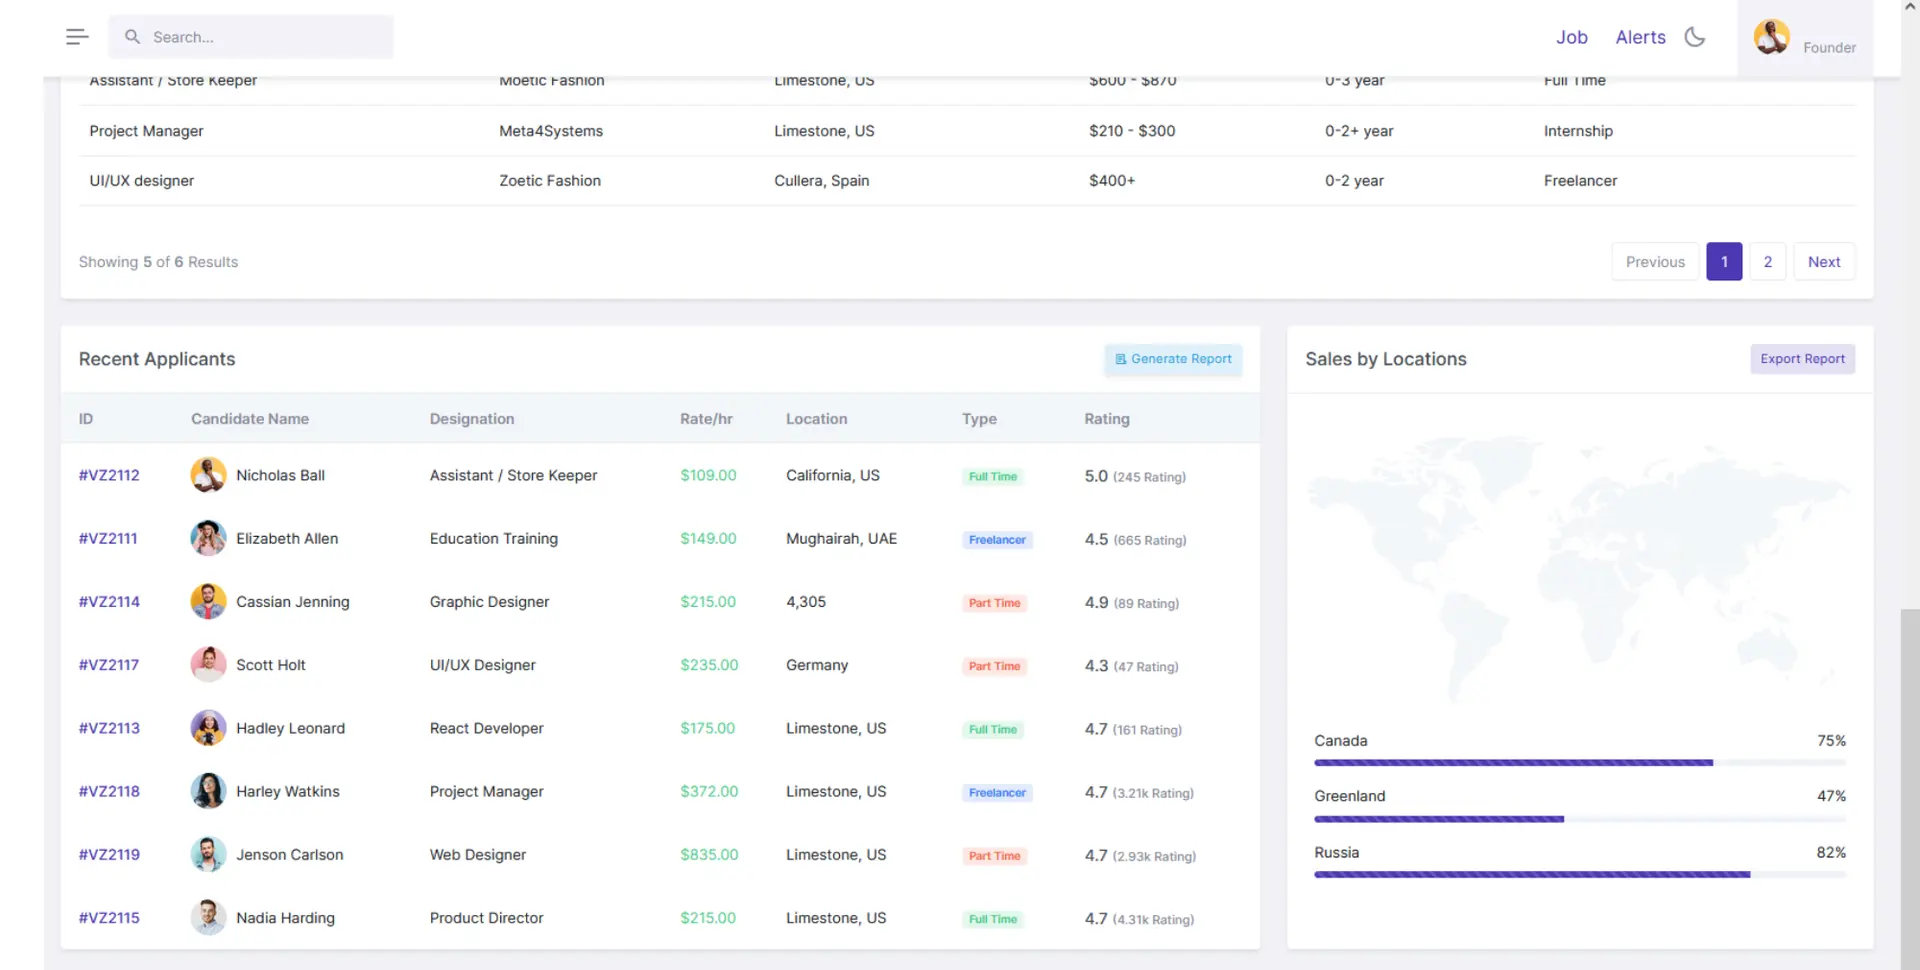
Task: Open applicant #VZ2118 details
Action: 109,790
